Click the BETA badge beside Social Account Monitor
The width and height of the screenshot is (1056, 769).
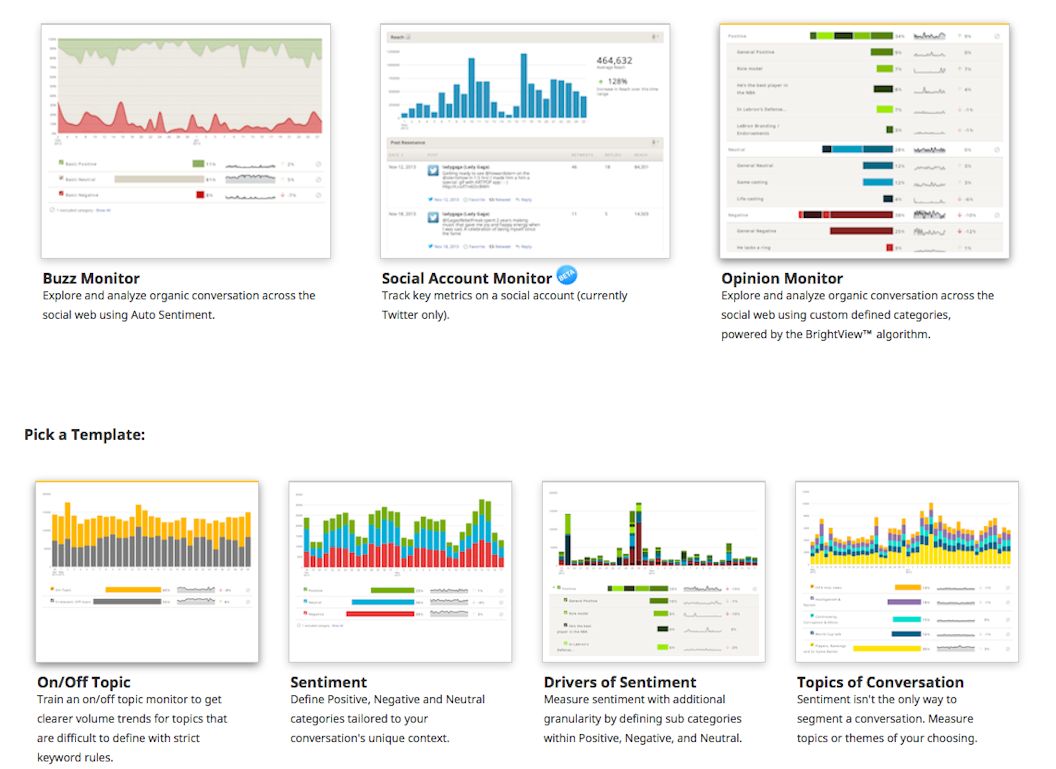(567, 275)
